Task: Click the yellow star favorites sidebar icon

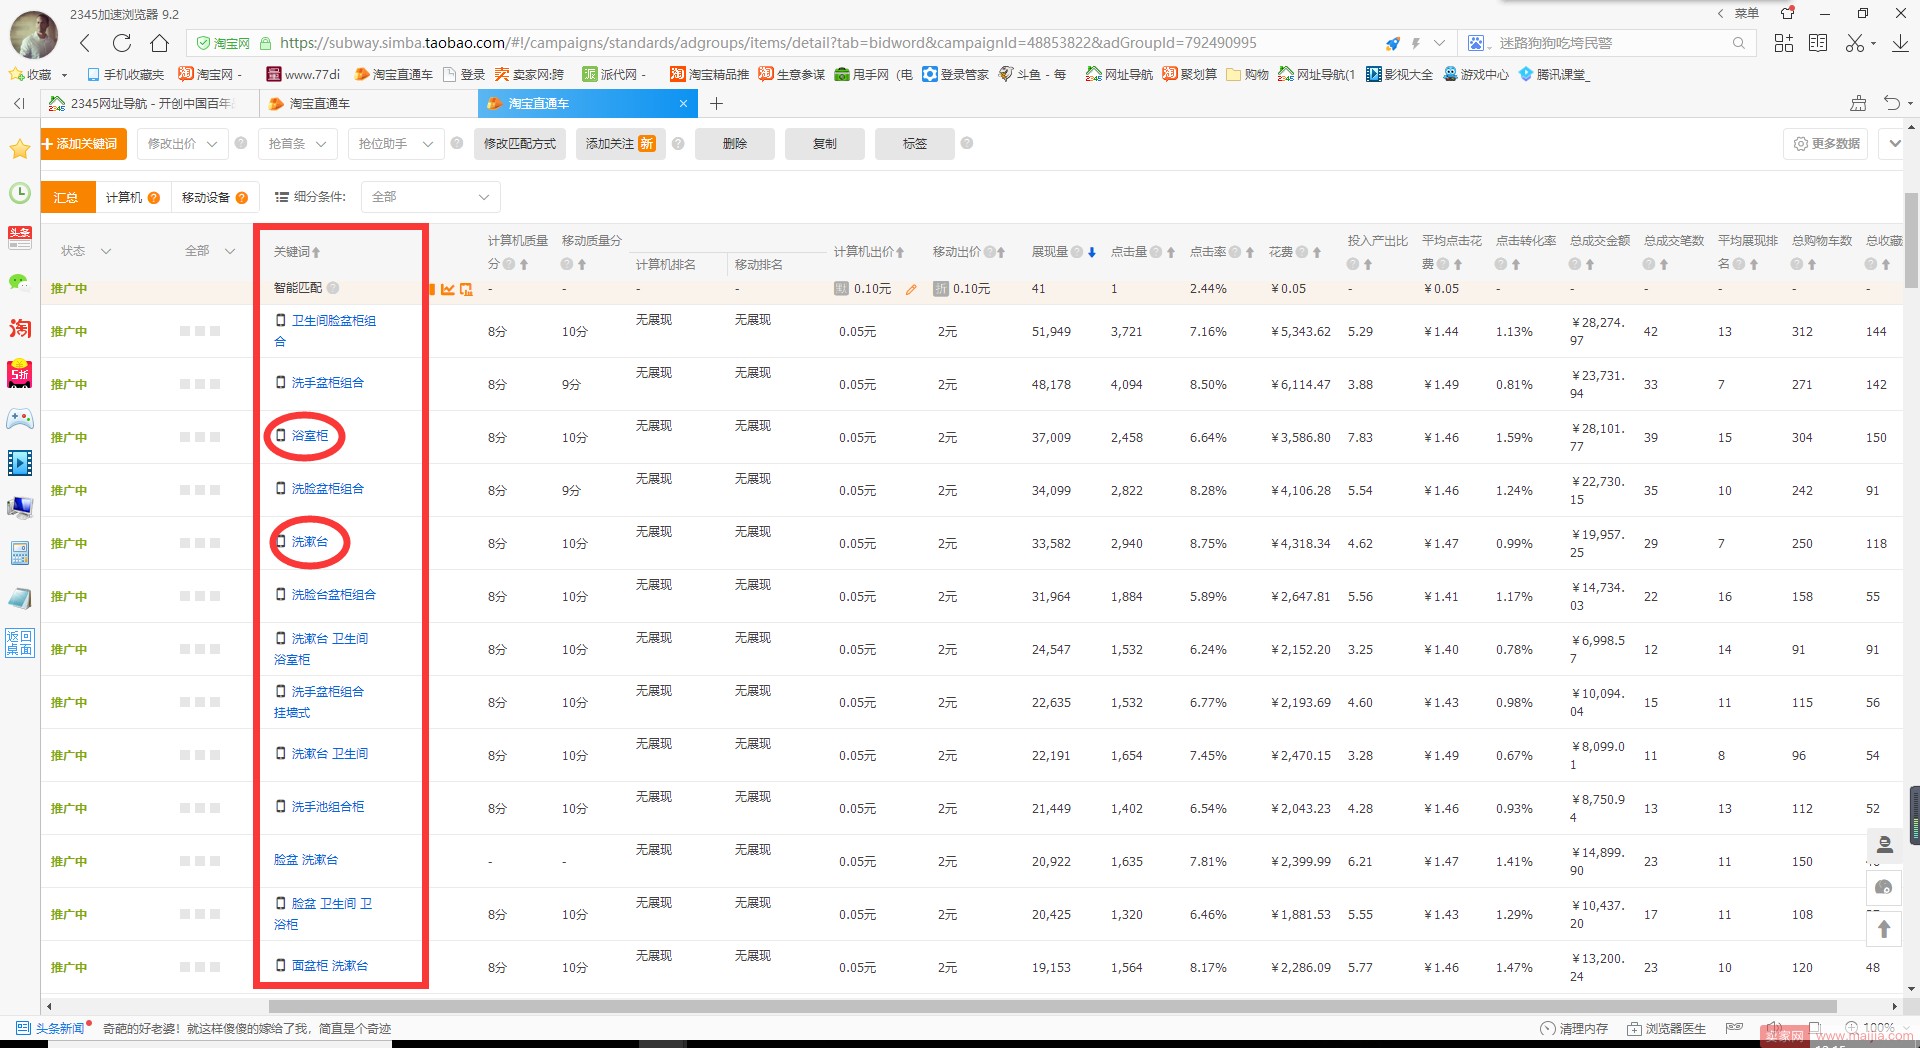Action: (x=19, y=149)
